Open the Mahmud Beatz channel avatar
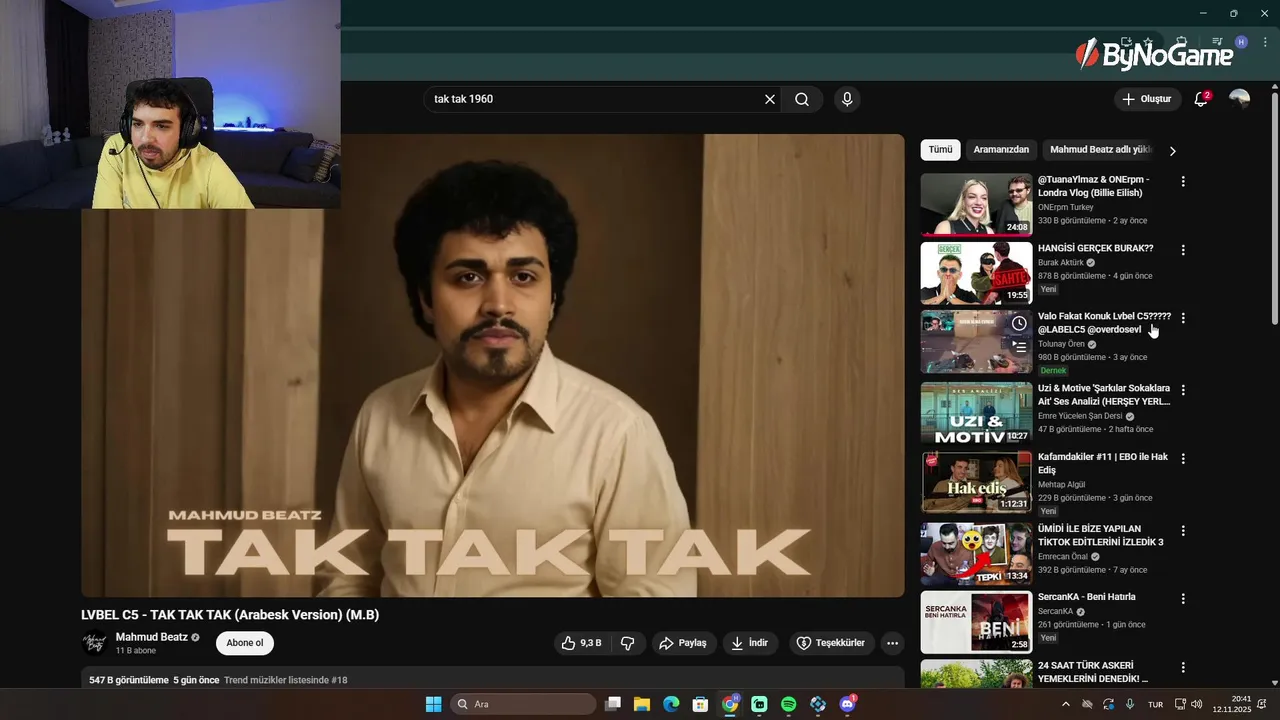Image resolution: width=1280 pixels, height=720 pixels. point(95,643)
